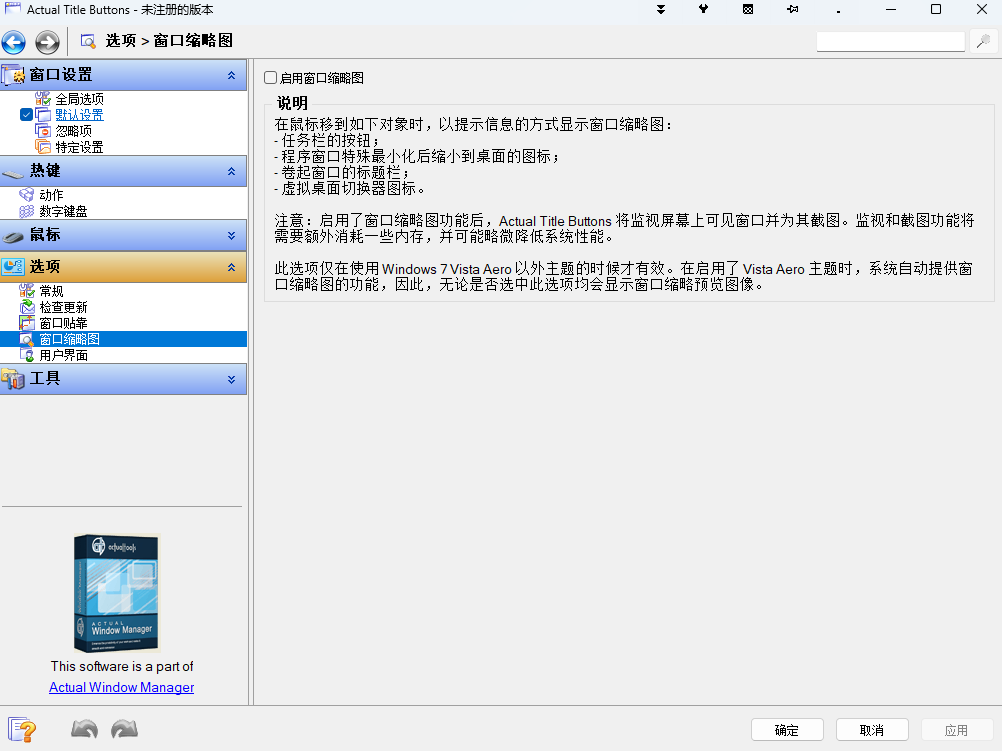Click the 用户界面 icon
Image resolution: width=1002 pixels, height=751 pixels.
pyautogui.click(x=27, y=355)
